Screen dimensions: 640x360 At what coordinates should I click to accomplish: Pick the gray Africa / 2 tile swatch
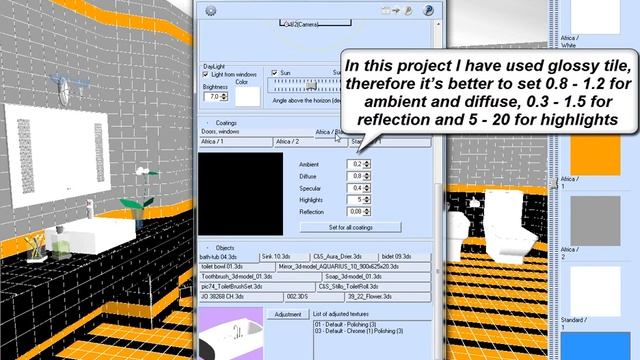point(595,221)
